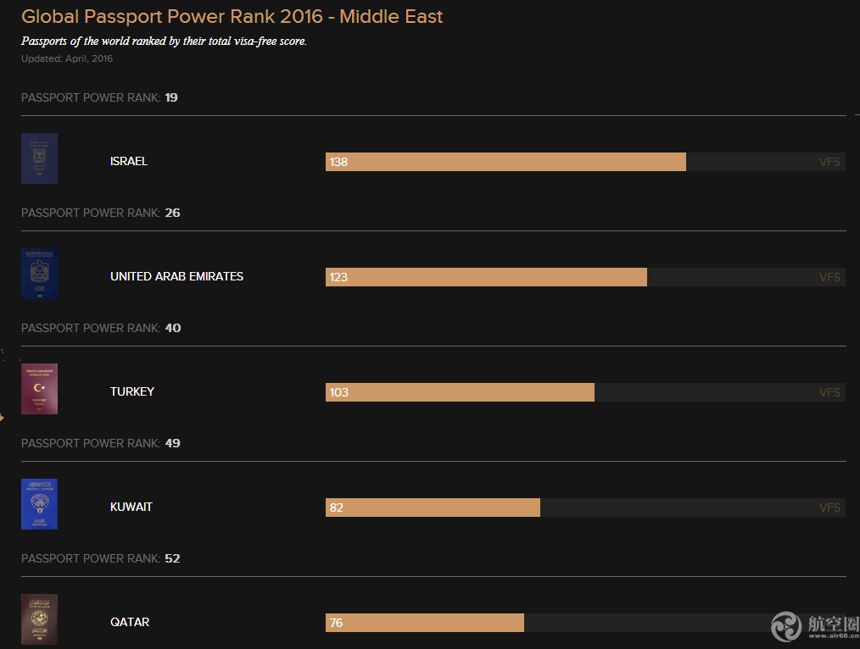The image size is (860, 649).
Task: Click the Turkey passport cover image
Action: click(39, 389)
